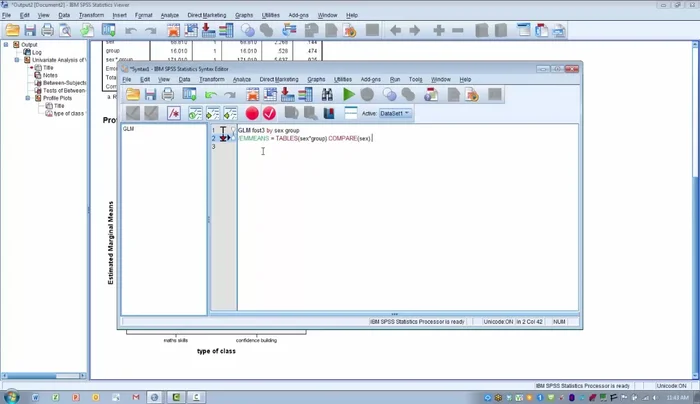
Task: Open Active DataSet1 dropdown
Action: coord(395,113)
